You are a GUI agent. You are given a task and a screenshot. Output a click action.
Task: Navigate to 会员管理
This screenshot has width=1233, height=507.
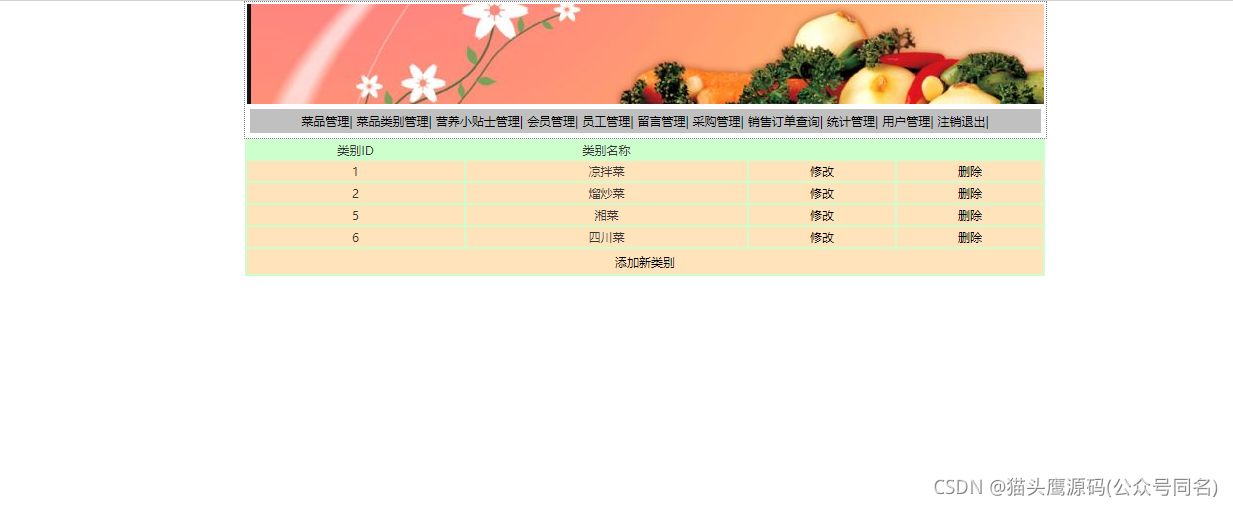551,122
